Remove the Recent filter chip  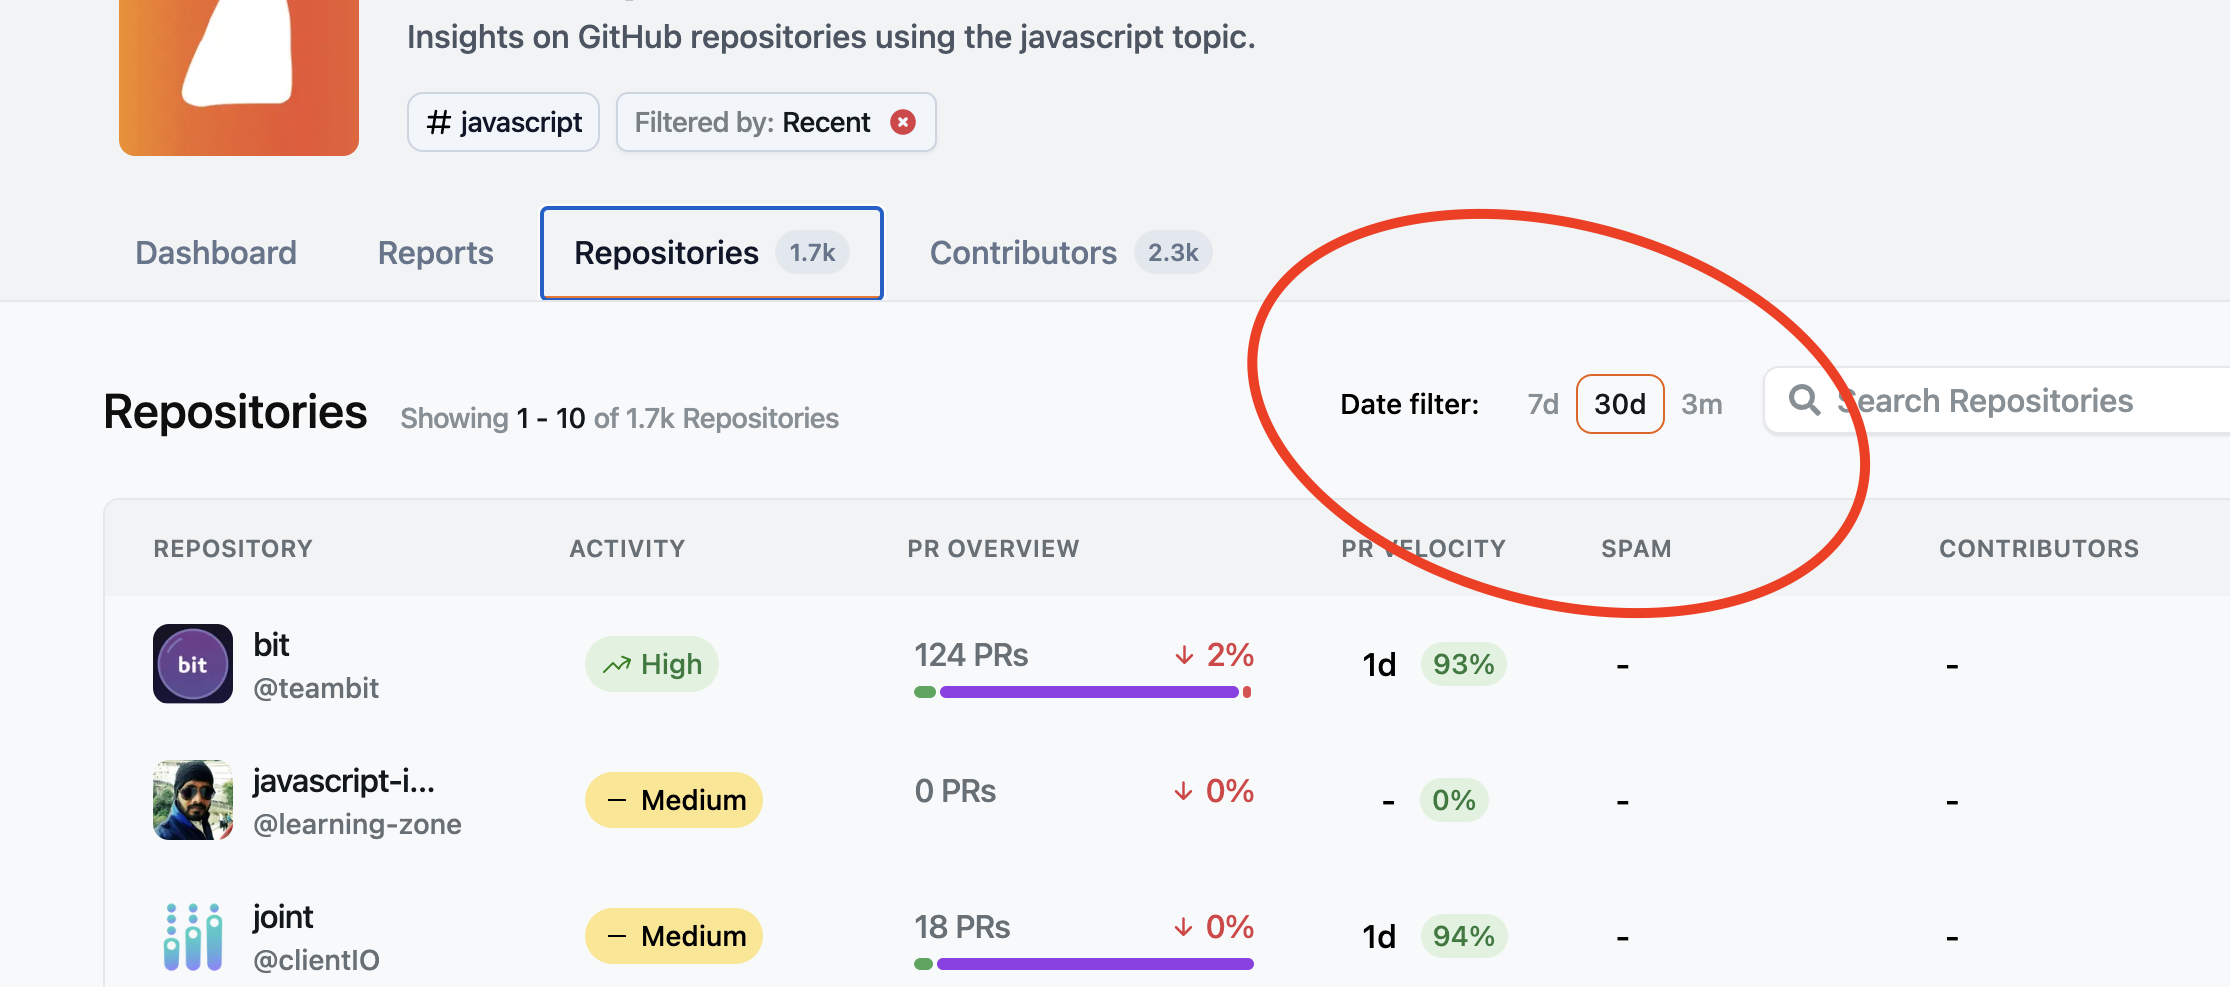pos(903,121)
